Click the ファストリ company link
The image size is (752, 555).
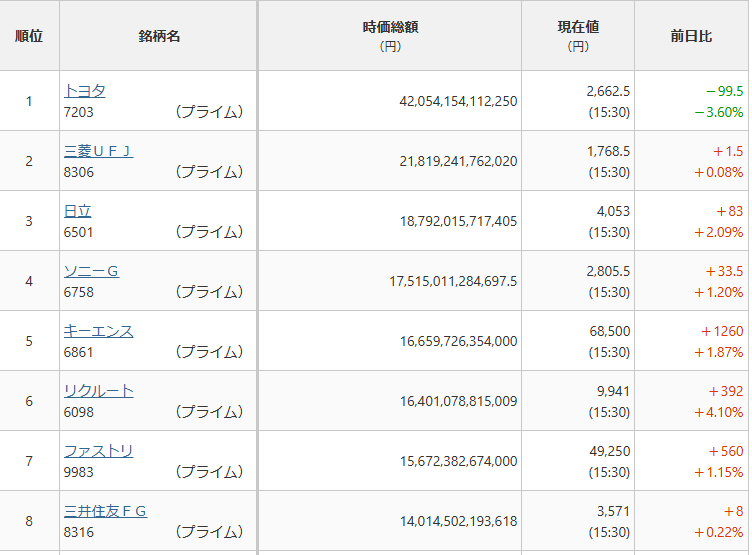point(98,451)
